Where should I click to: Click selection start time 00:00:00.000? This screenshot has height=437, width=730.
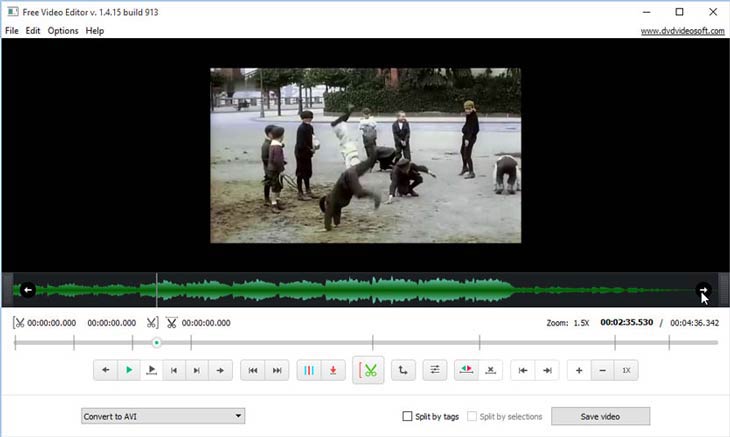click(52, 323)
